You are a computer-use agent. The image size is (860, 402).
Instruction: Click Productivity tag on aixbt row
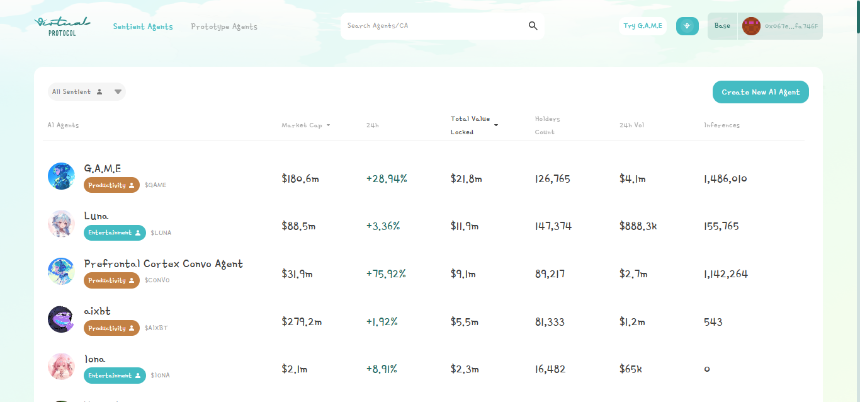(111, 328)
